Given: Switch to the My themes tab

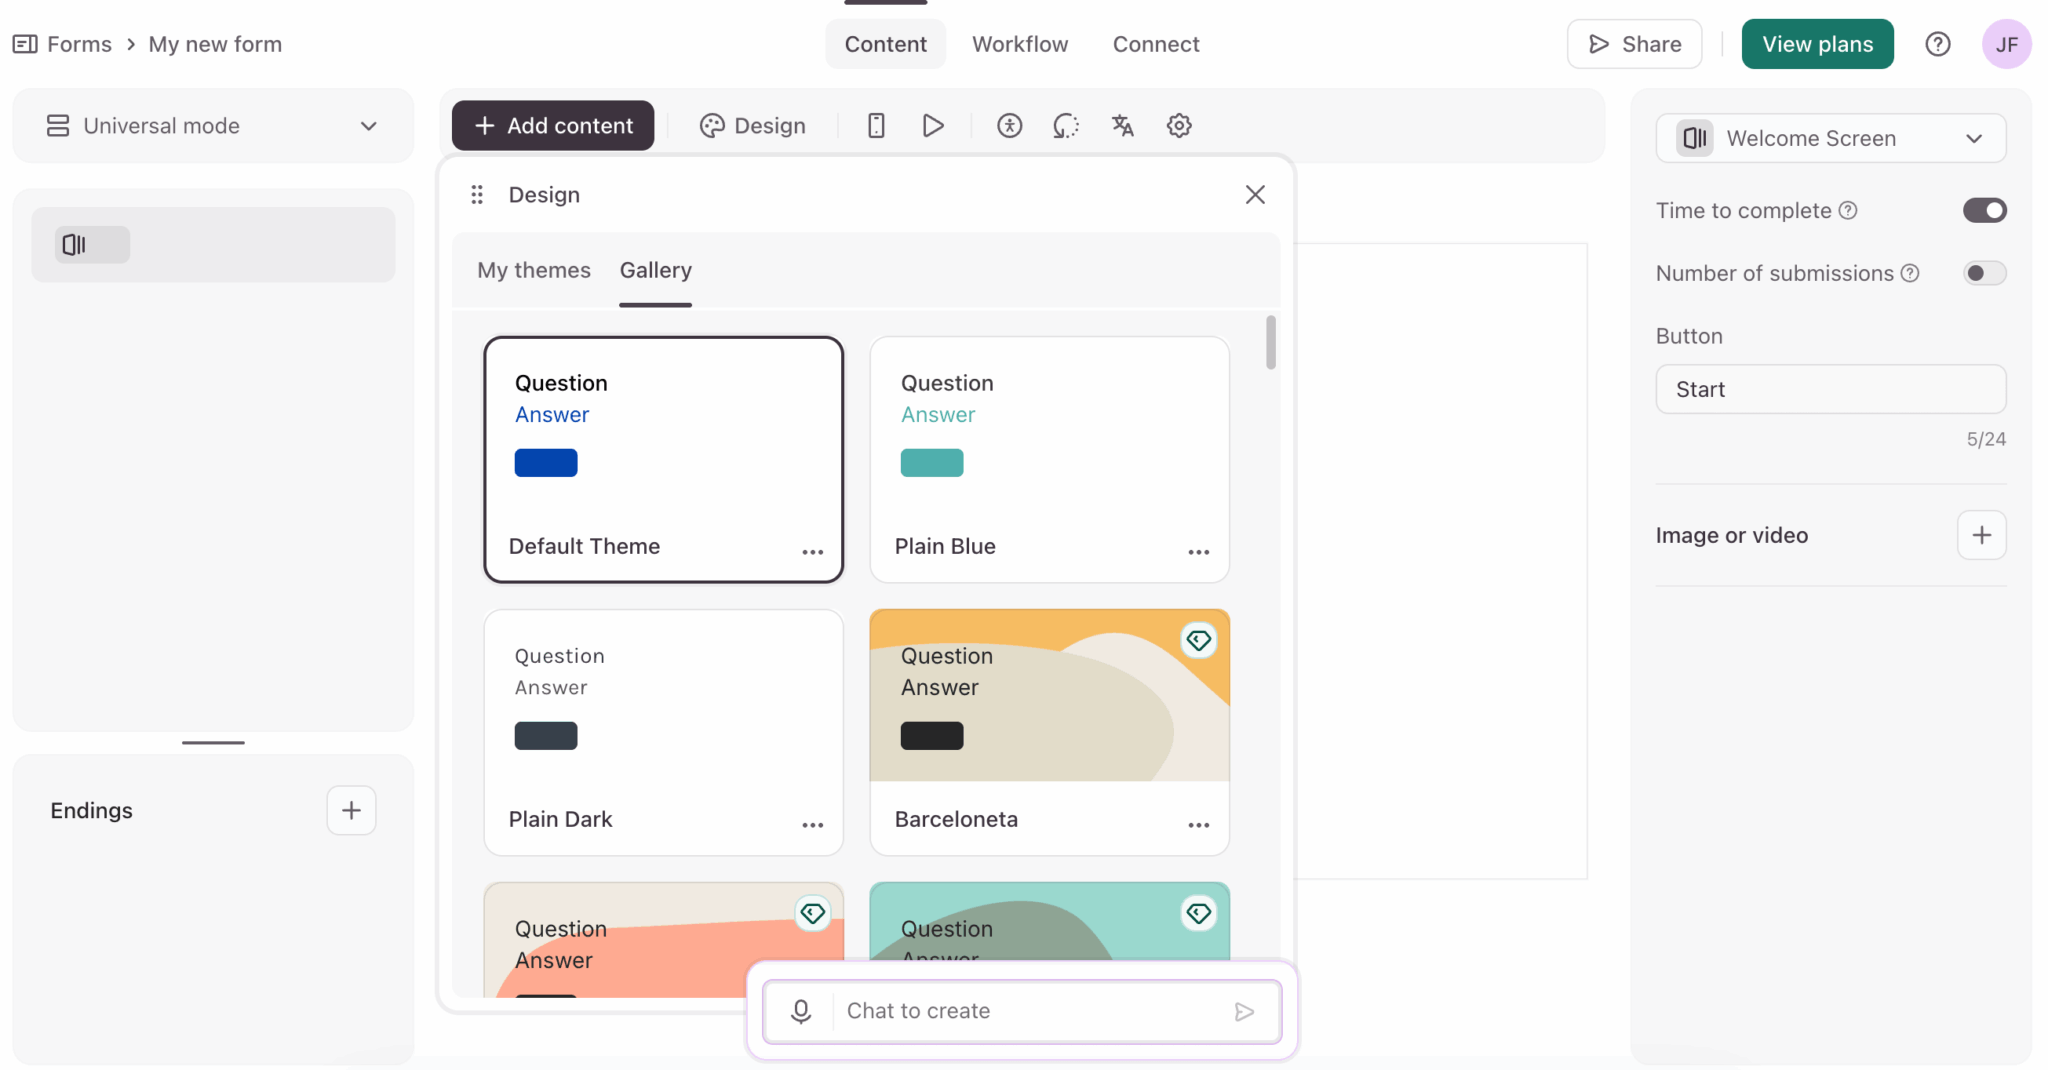Looking at the screenshot, I should 534,270.
